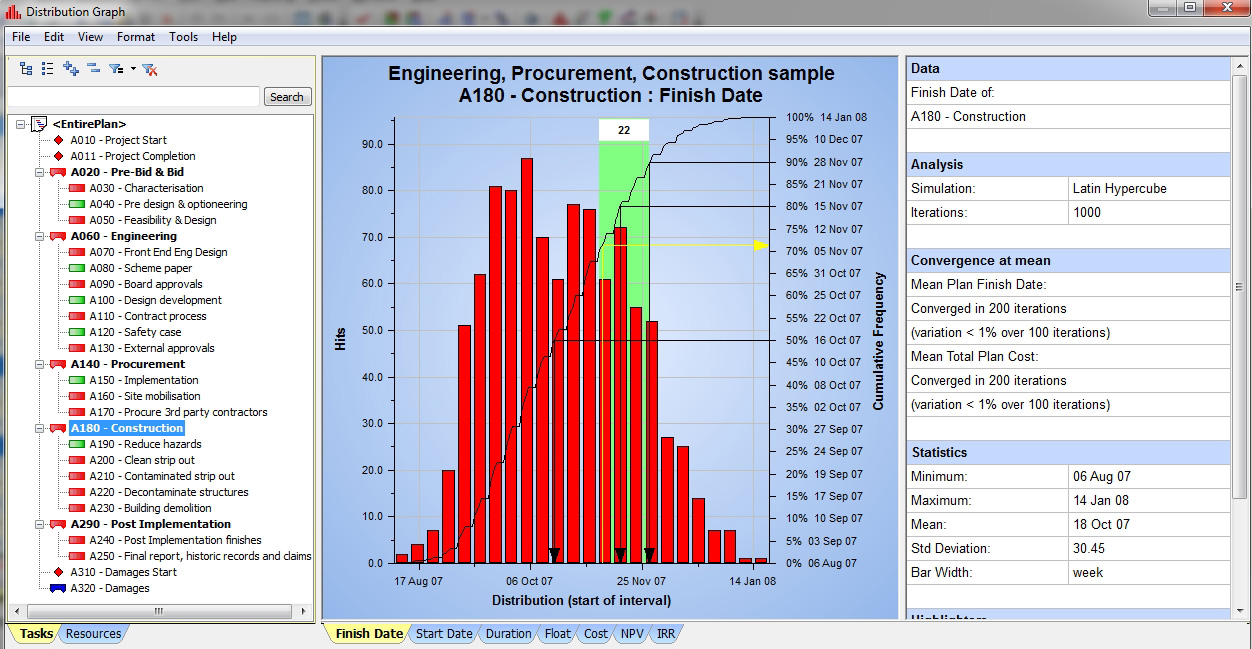Collapse the A290 - Post Implementation node

pos(40,524)
